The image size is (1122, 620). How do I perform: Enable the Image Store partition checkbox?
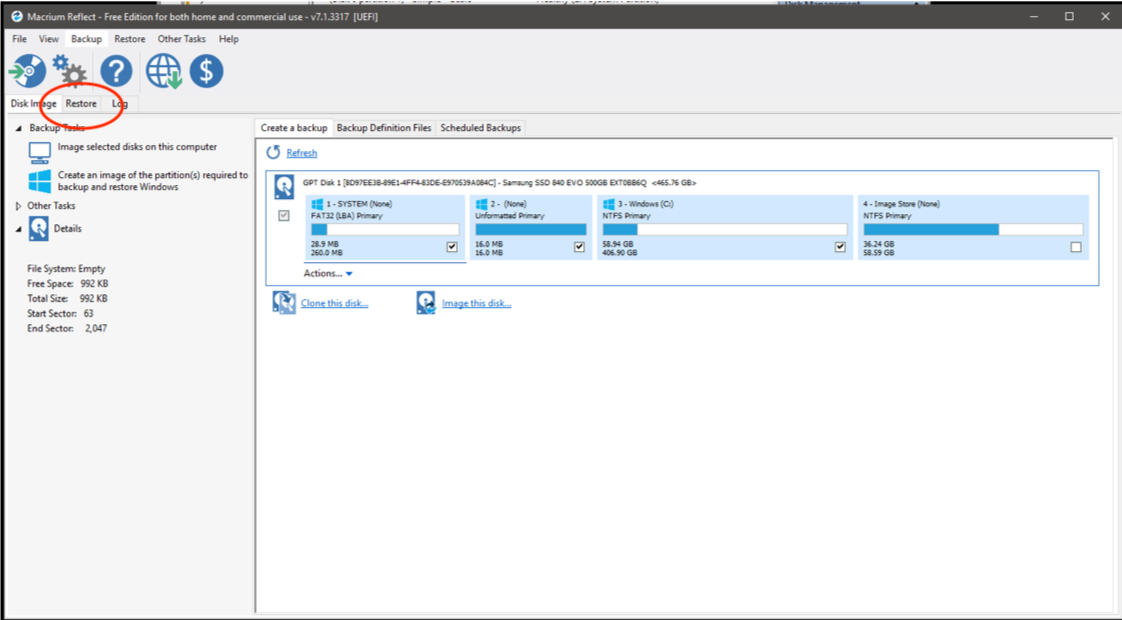click(x=1075, y=246)
